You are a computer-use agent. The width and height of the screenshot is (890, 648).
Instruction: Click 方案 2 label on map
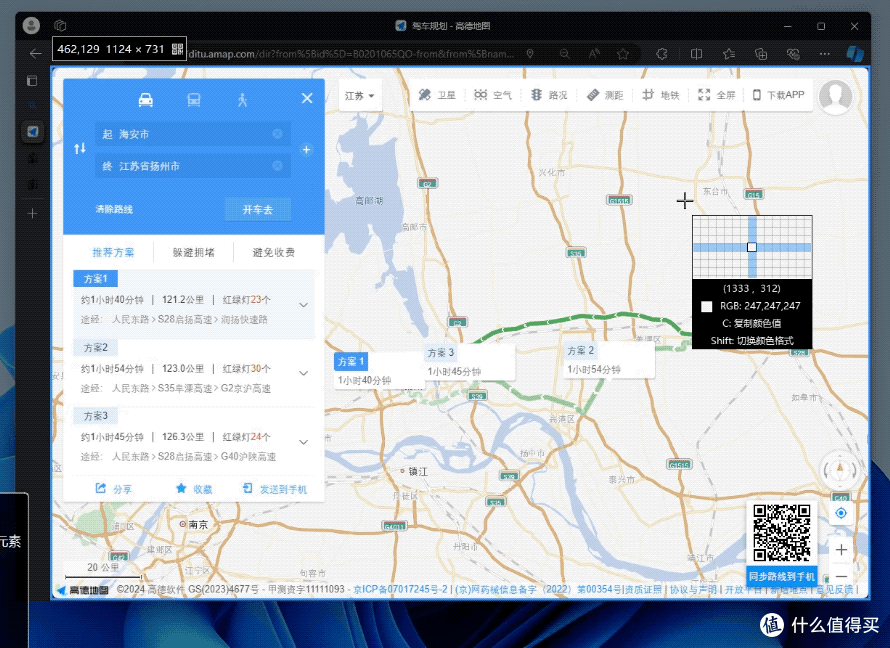(x=581, y=351)
